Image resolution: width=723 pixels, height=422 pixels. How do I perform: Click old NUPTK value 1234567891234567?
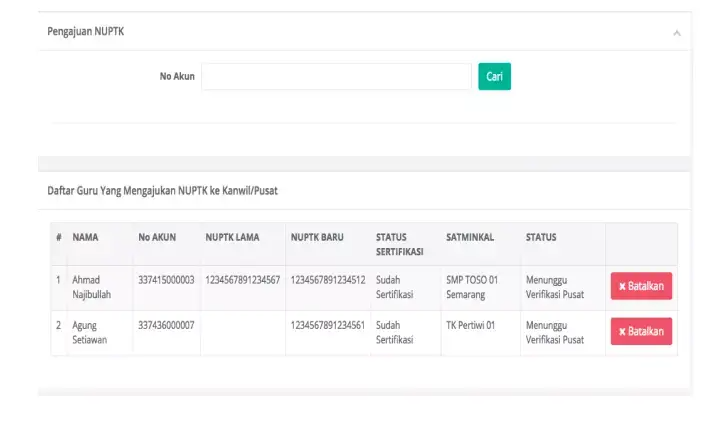click(242, 280)
